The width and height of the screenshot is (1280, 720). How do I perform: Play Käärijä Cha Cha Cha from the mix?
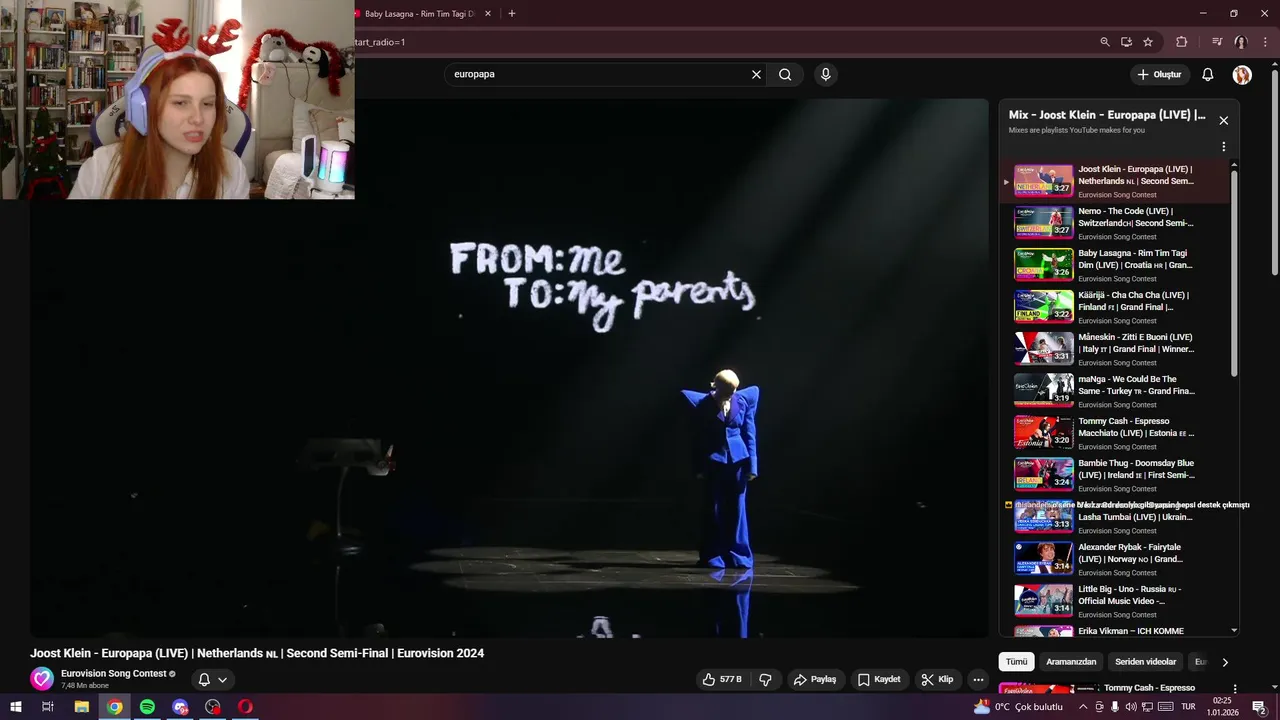(1115, 307)
